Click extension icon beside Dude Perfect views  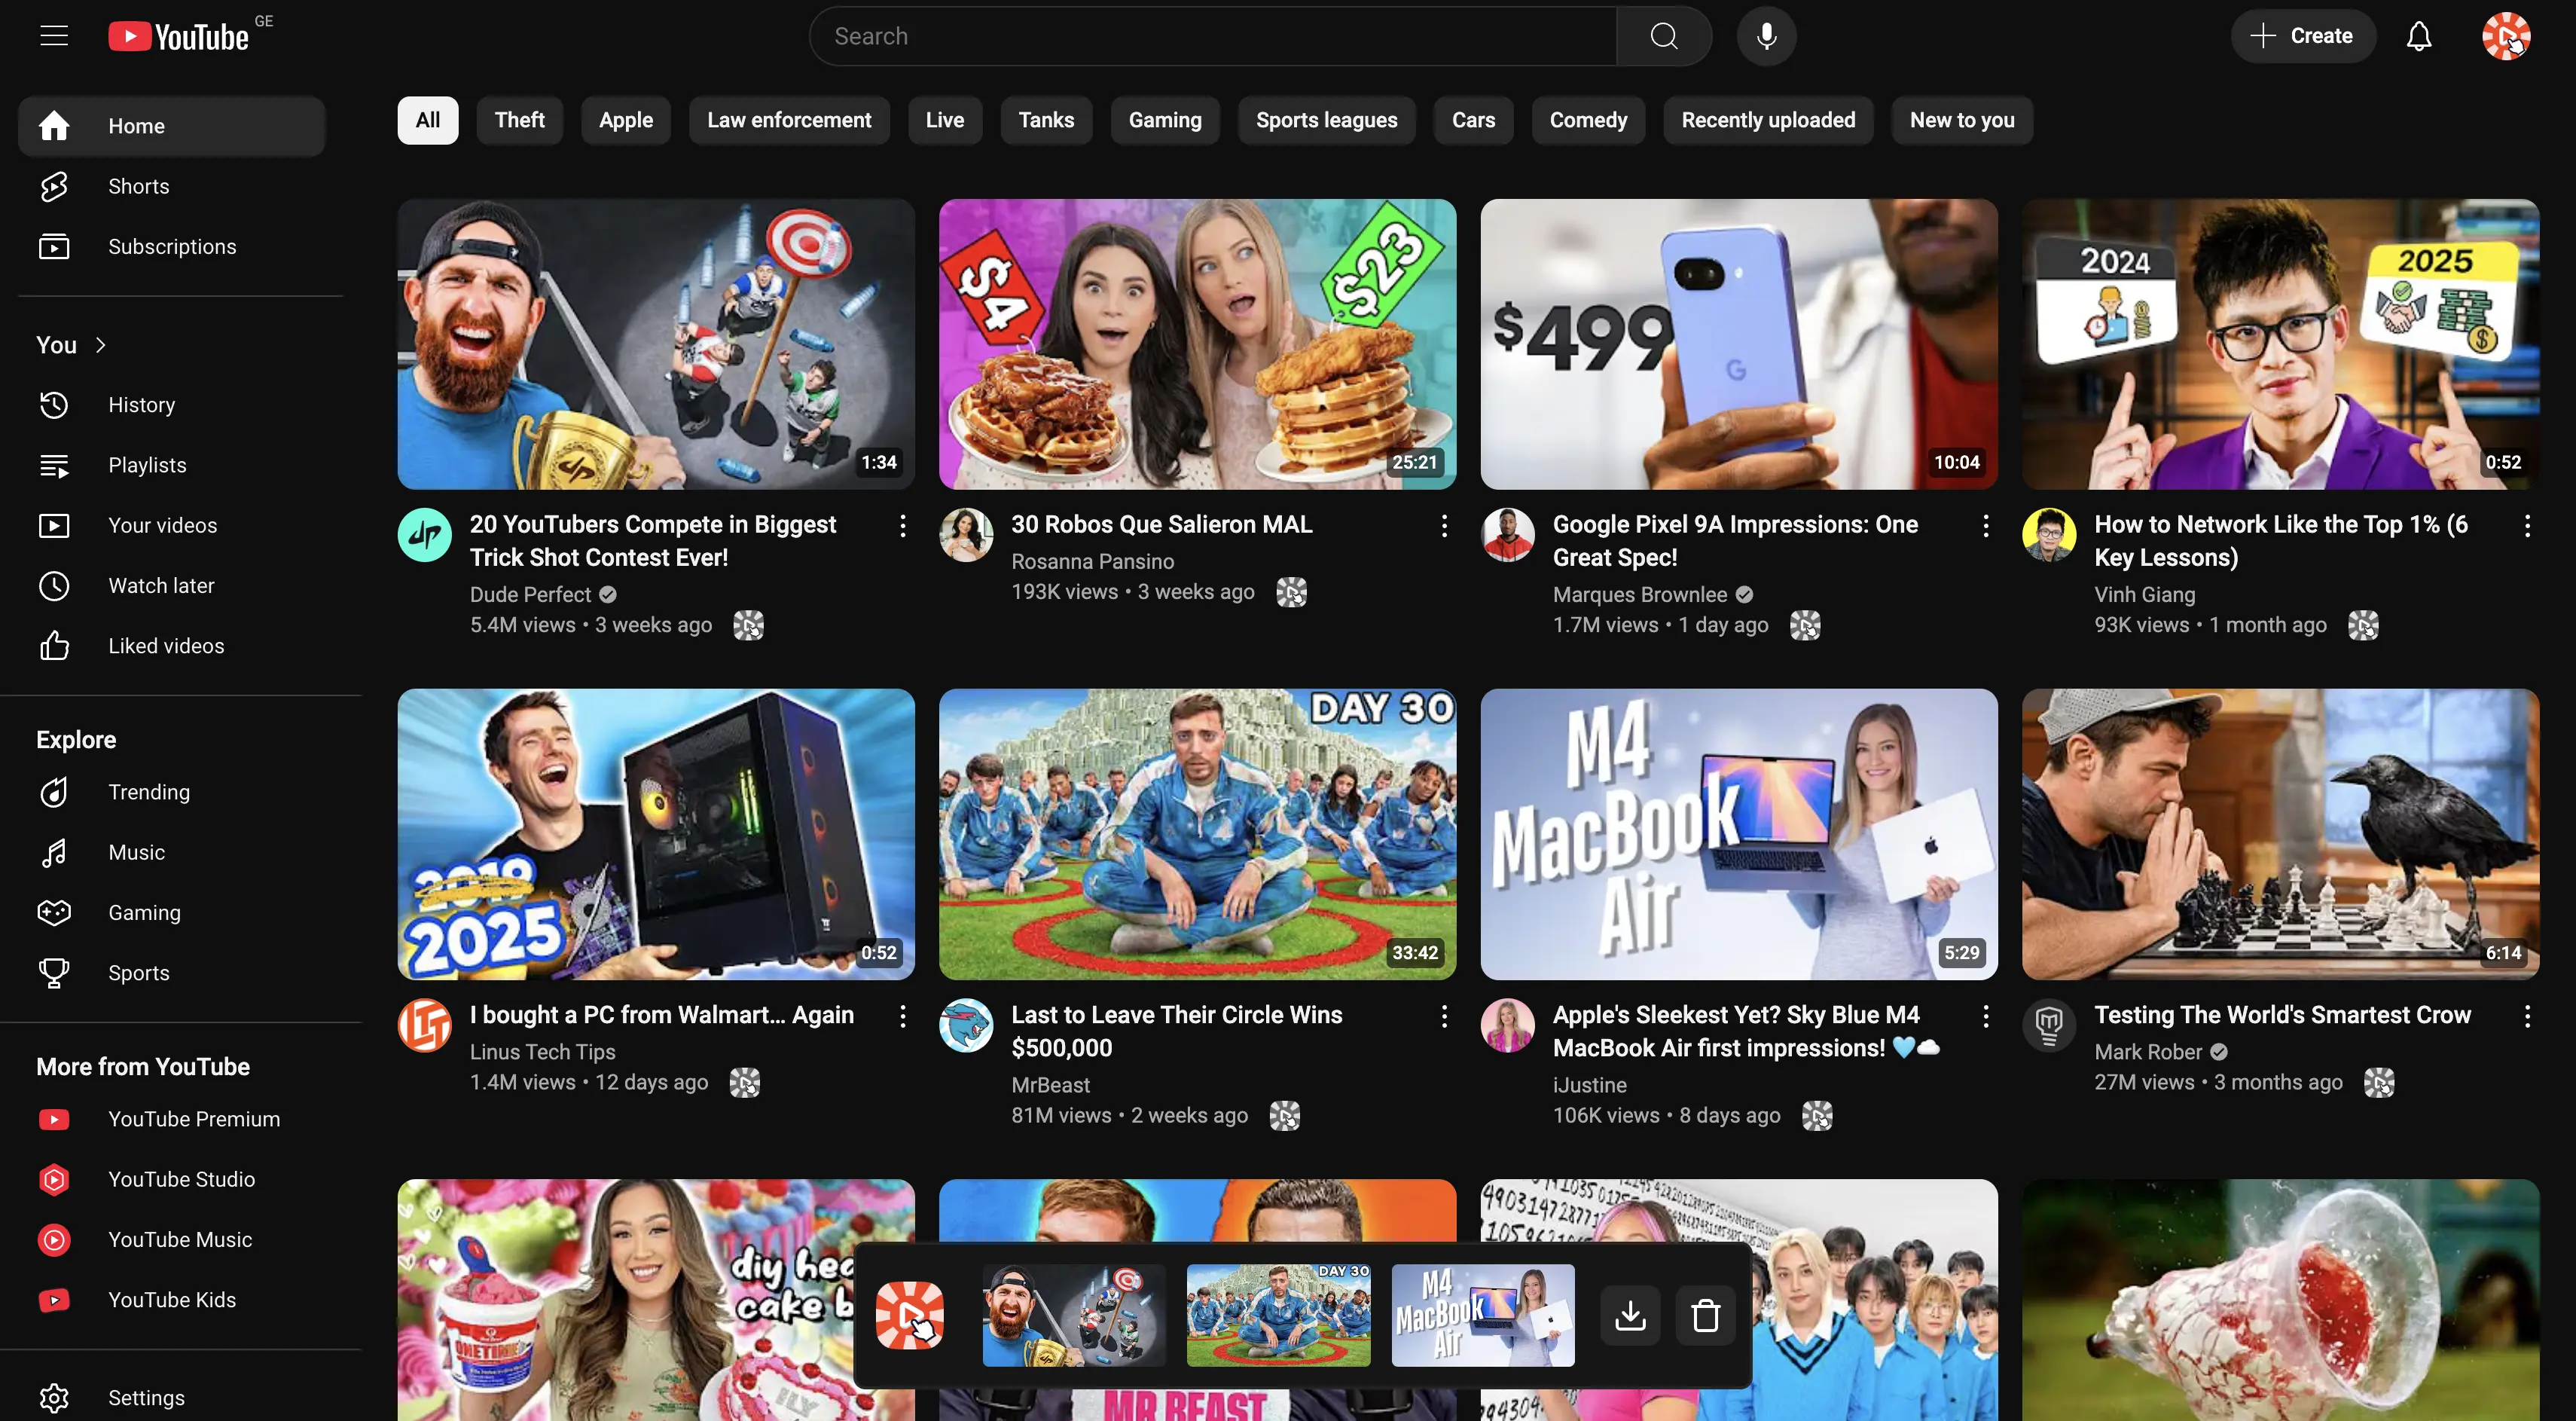click(748, 625)
